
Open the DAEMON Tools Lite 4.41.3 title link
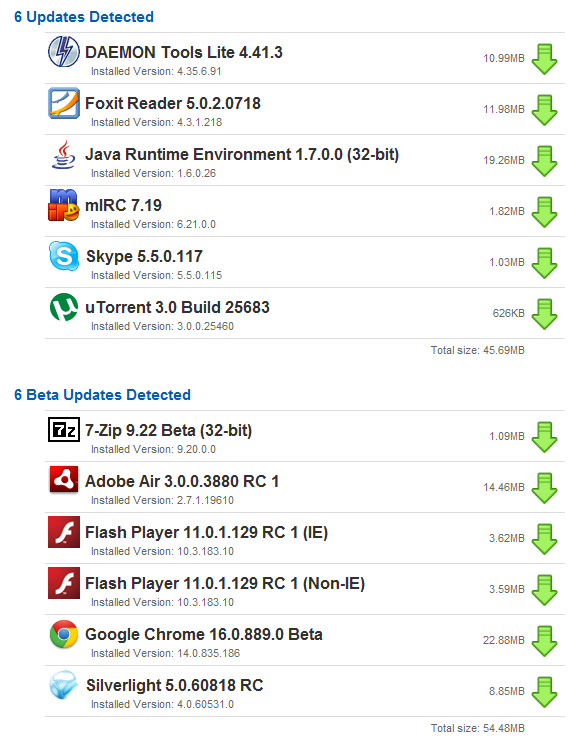[x=184, y=52]
